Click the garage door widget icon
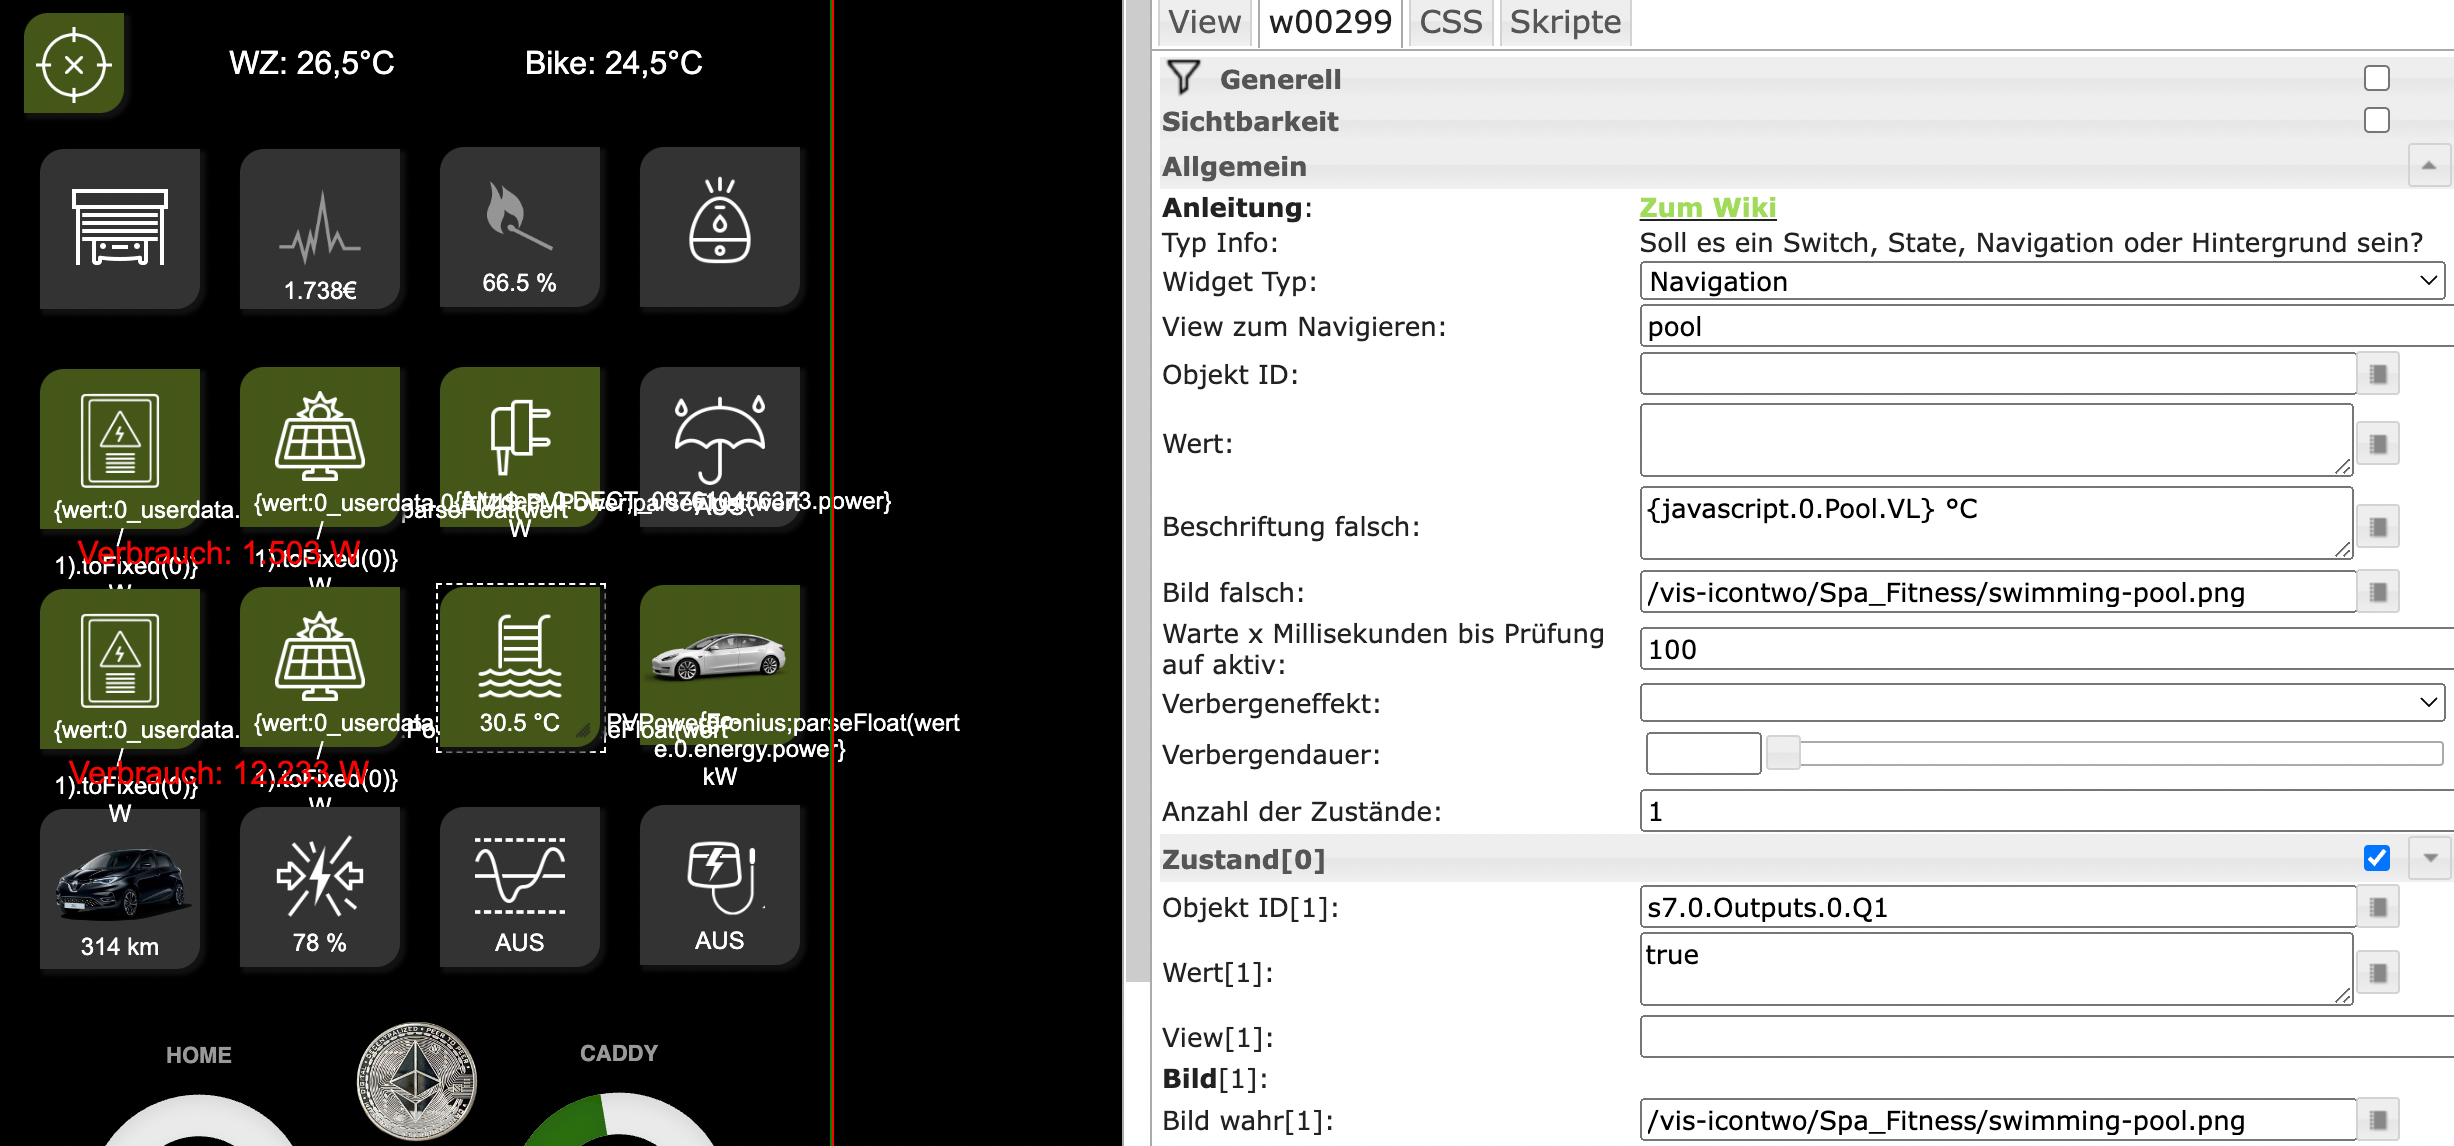The image size is (2454, 1146). pos(120,227)
